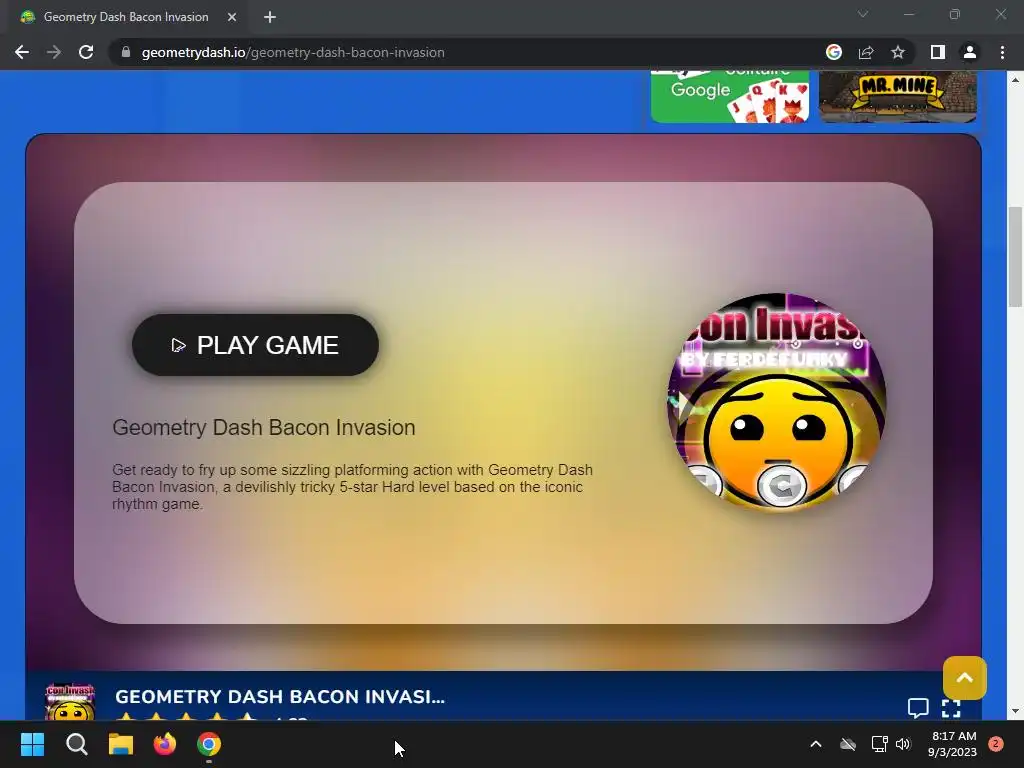Screen dimensions: 1024x768
Task: Launch Firefox from the taskbar
Action: (x=165, y=744)
